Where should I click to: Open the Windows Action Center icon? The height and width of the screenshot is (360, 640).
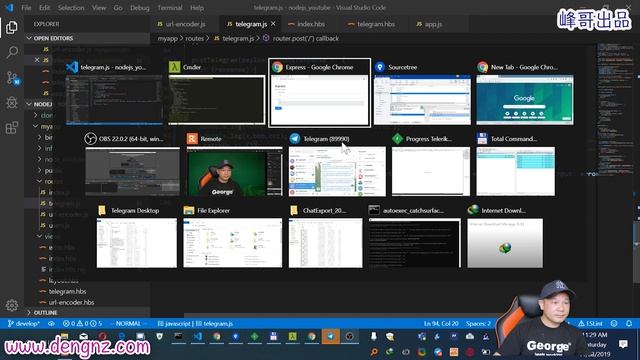[x=623, y=344]
